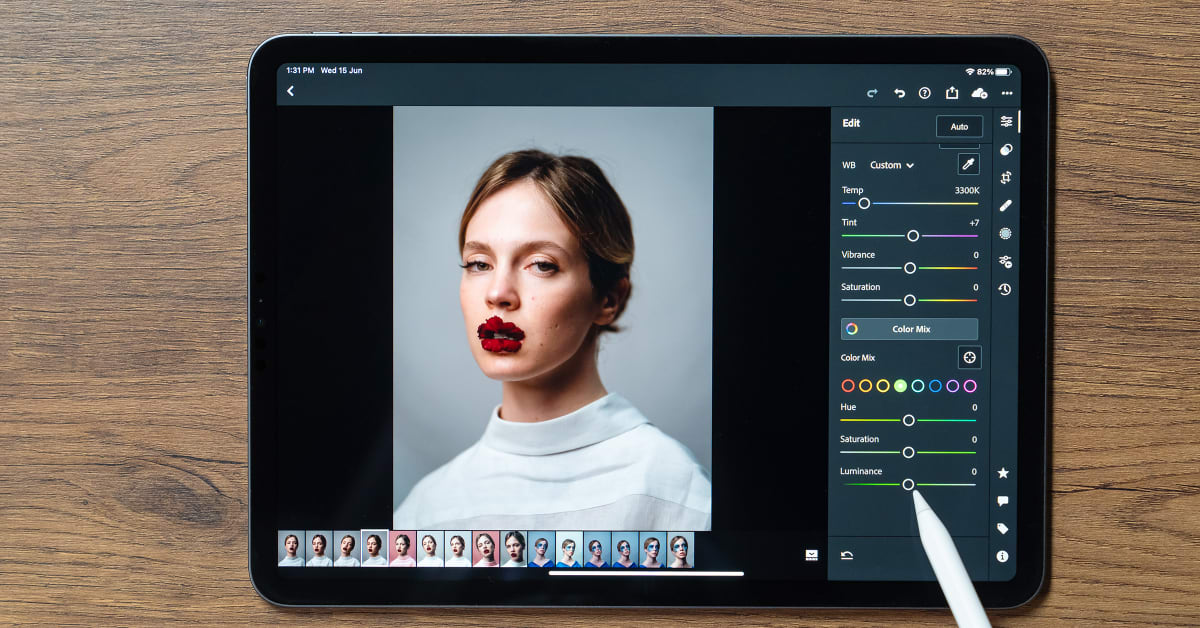Select the magenta color mix circle
Viewport: 1200px width, 628px height.
pos(970,386)
